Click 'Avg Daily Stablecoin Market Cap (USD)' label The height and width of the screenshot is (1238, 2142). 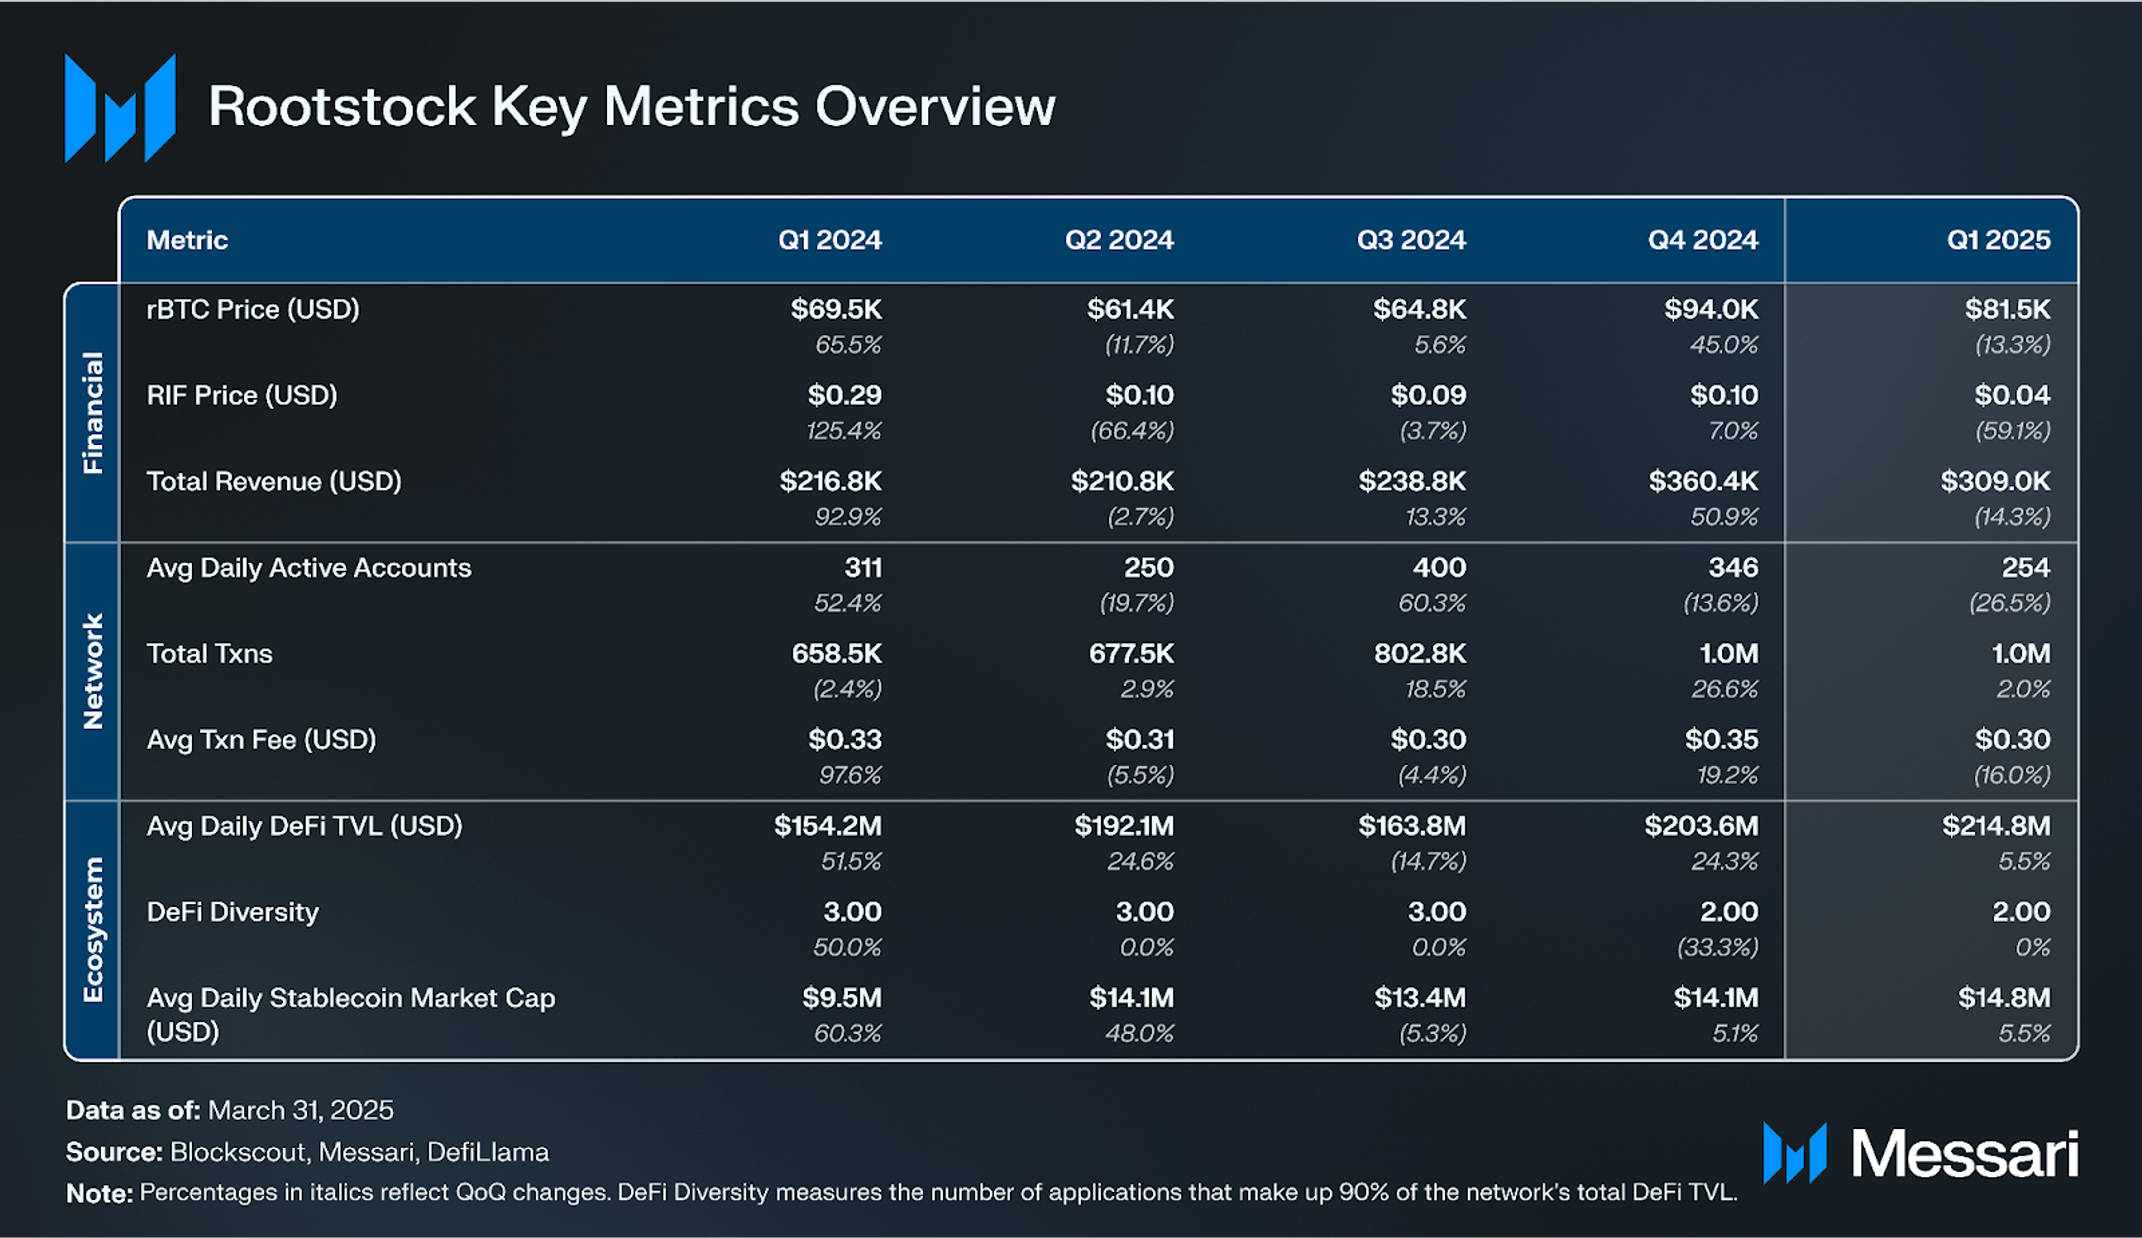(350, 1014)
